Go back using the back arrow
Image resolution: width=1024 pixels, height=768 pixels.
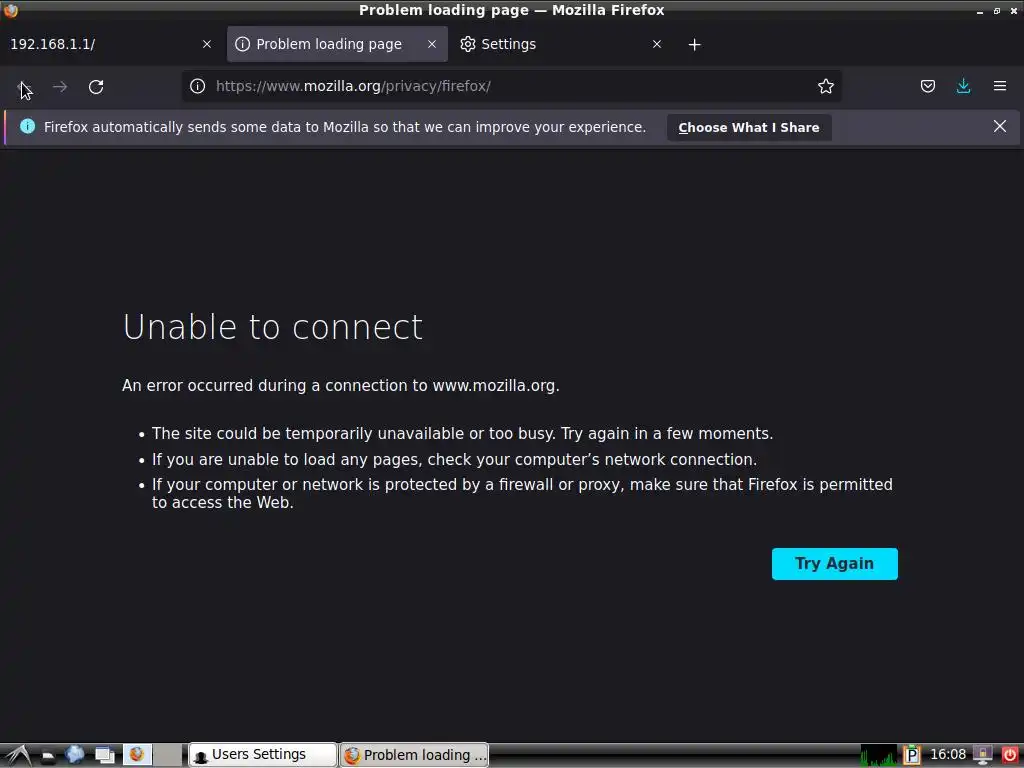[x=24, y=86]
